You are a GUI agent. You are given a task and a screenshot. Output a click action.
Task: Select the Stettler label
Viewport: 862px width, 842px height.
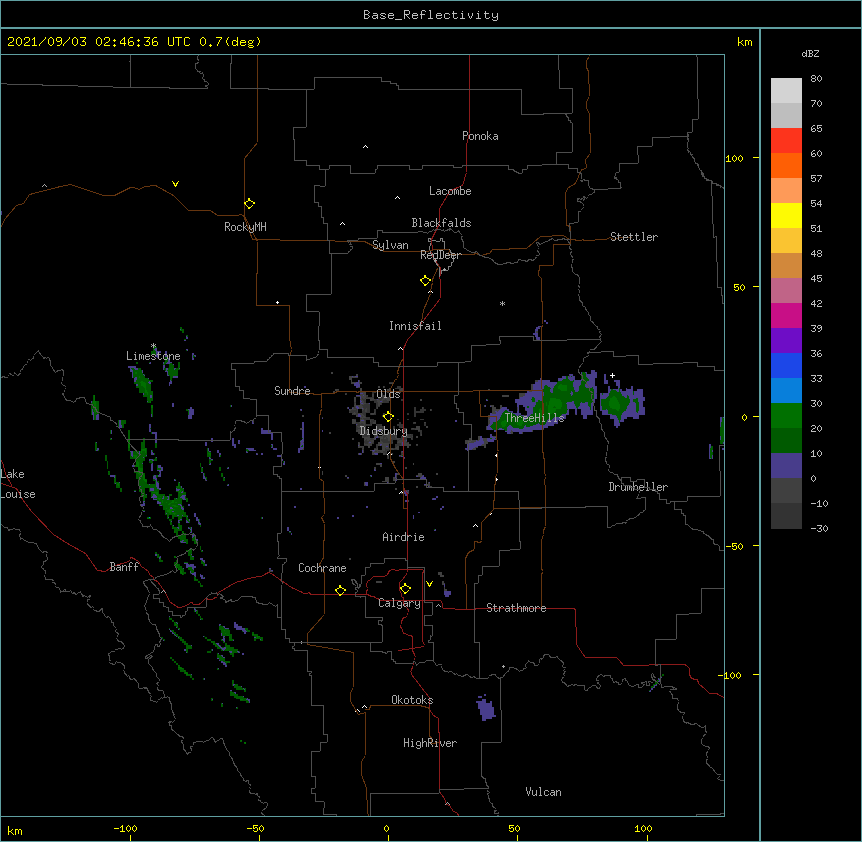coord(633,237)
